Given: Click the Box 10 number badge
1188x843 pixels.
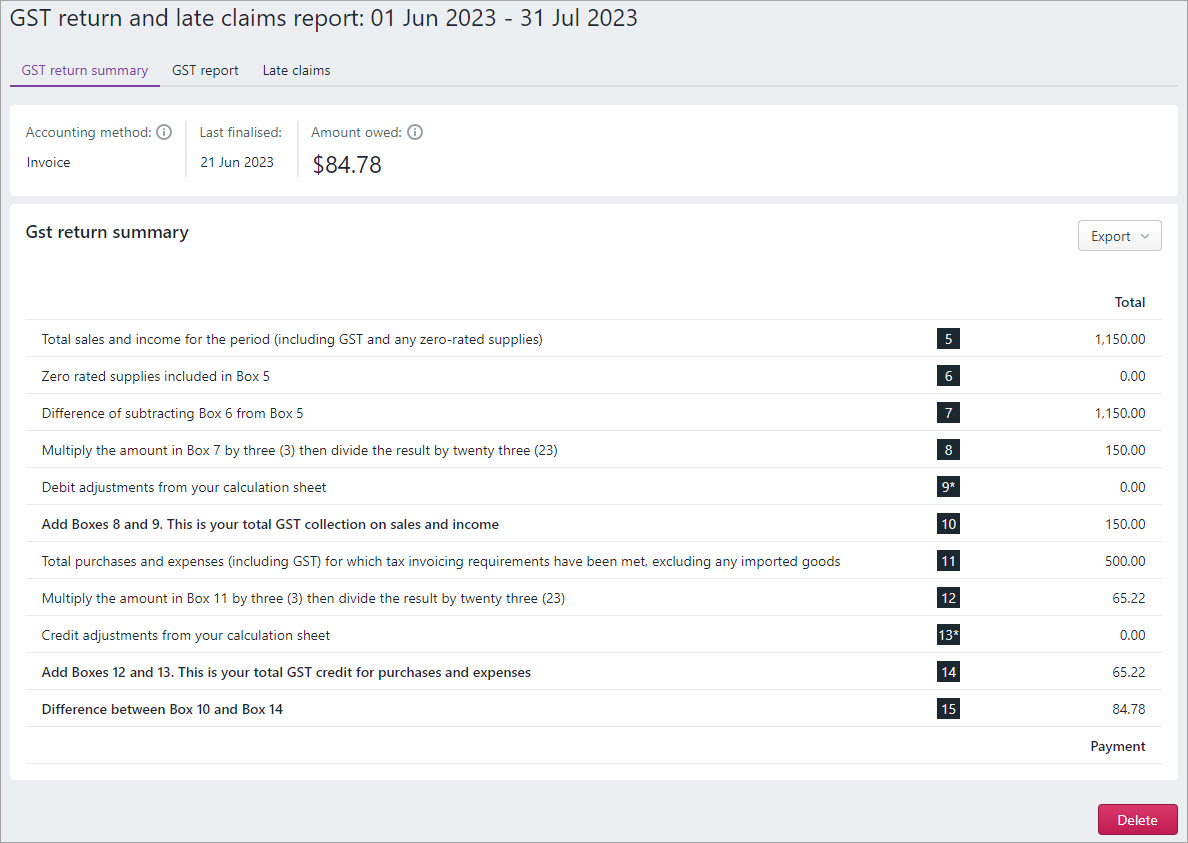Looking at the screenshot, I should click(x=948, y=523).
